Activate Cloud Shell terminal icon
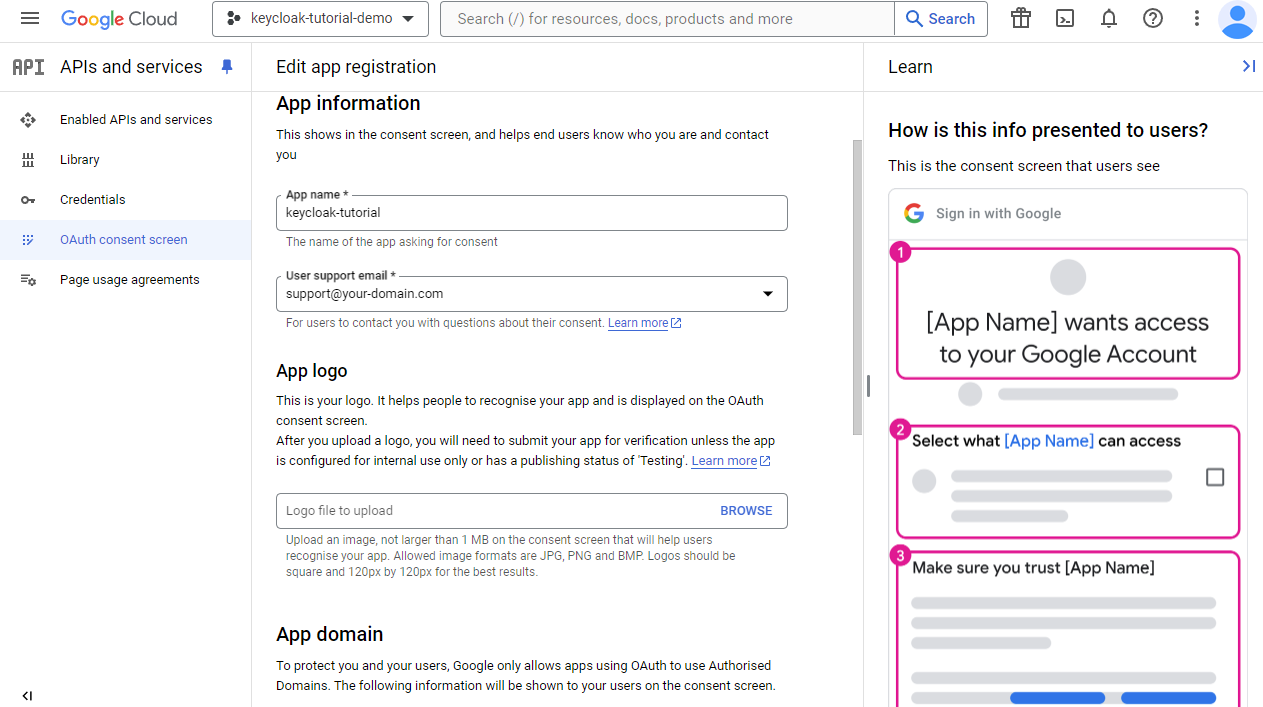 pyautogui.click(x=1065, y=19)
